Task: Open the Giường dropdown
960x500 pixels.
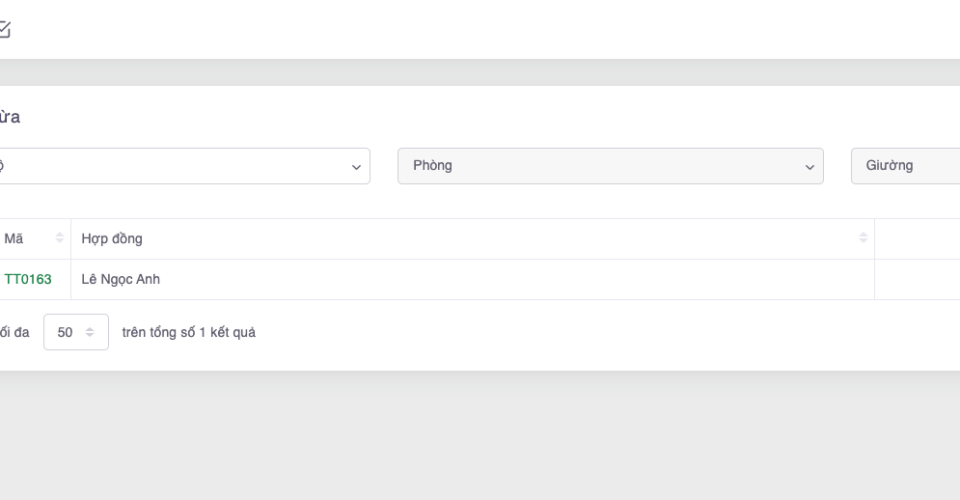Action: (x=905, y=166)
